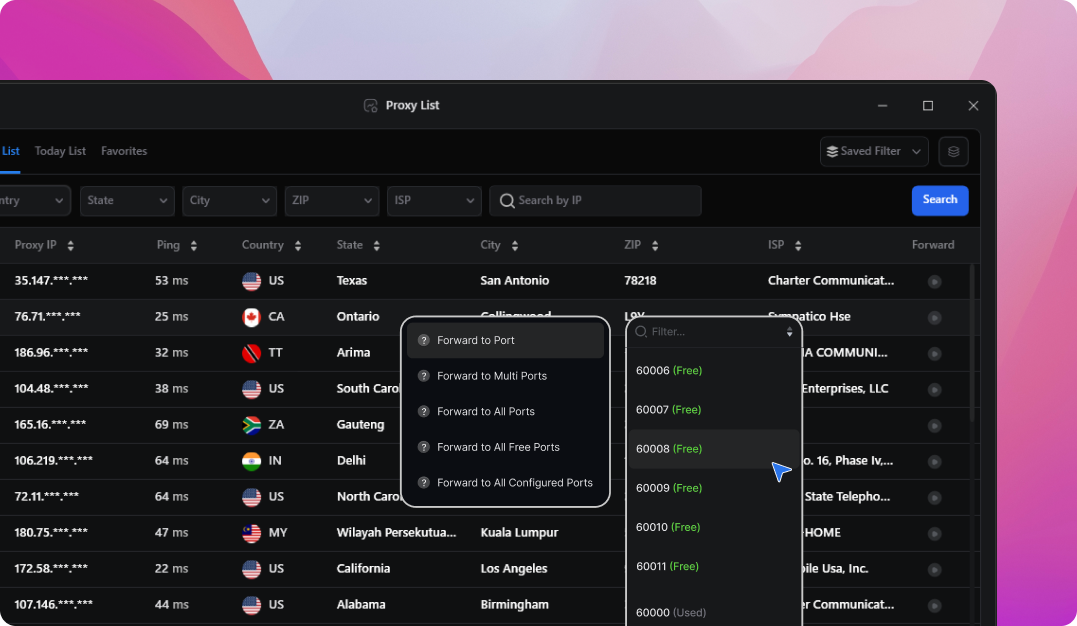Click the Trinidad flag in TT row

[251, 353]
